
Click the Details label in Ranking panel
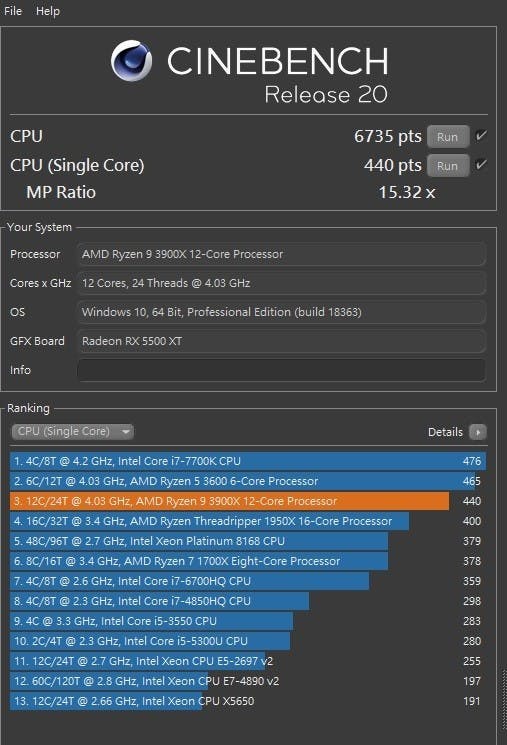(x=445, y=432)
